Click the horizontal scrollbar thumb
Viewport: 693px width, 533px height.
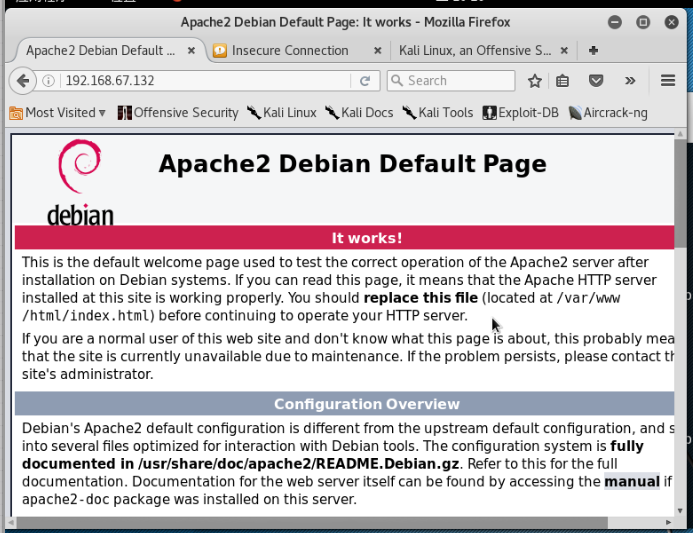(312, 522)
